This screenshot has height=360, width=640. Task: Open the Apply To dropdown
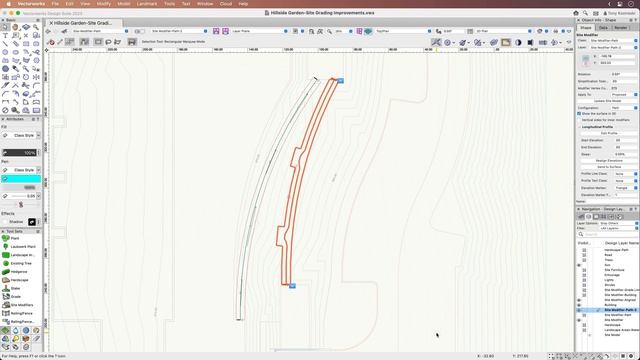point(624,95)
